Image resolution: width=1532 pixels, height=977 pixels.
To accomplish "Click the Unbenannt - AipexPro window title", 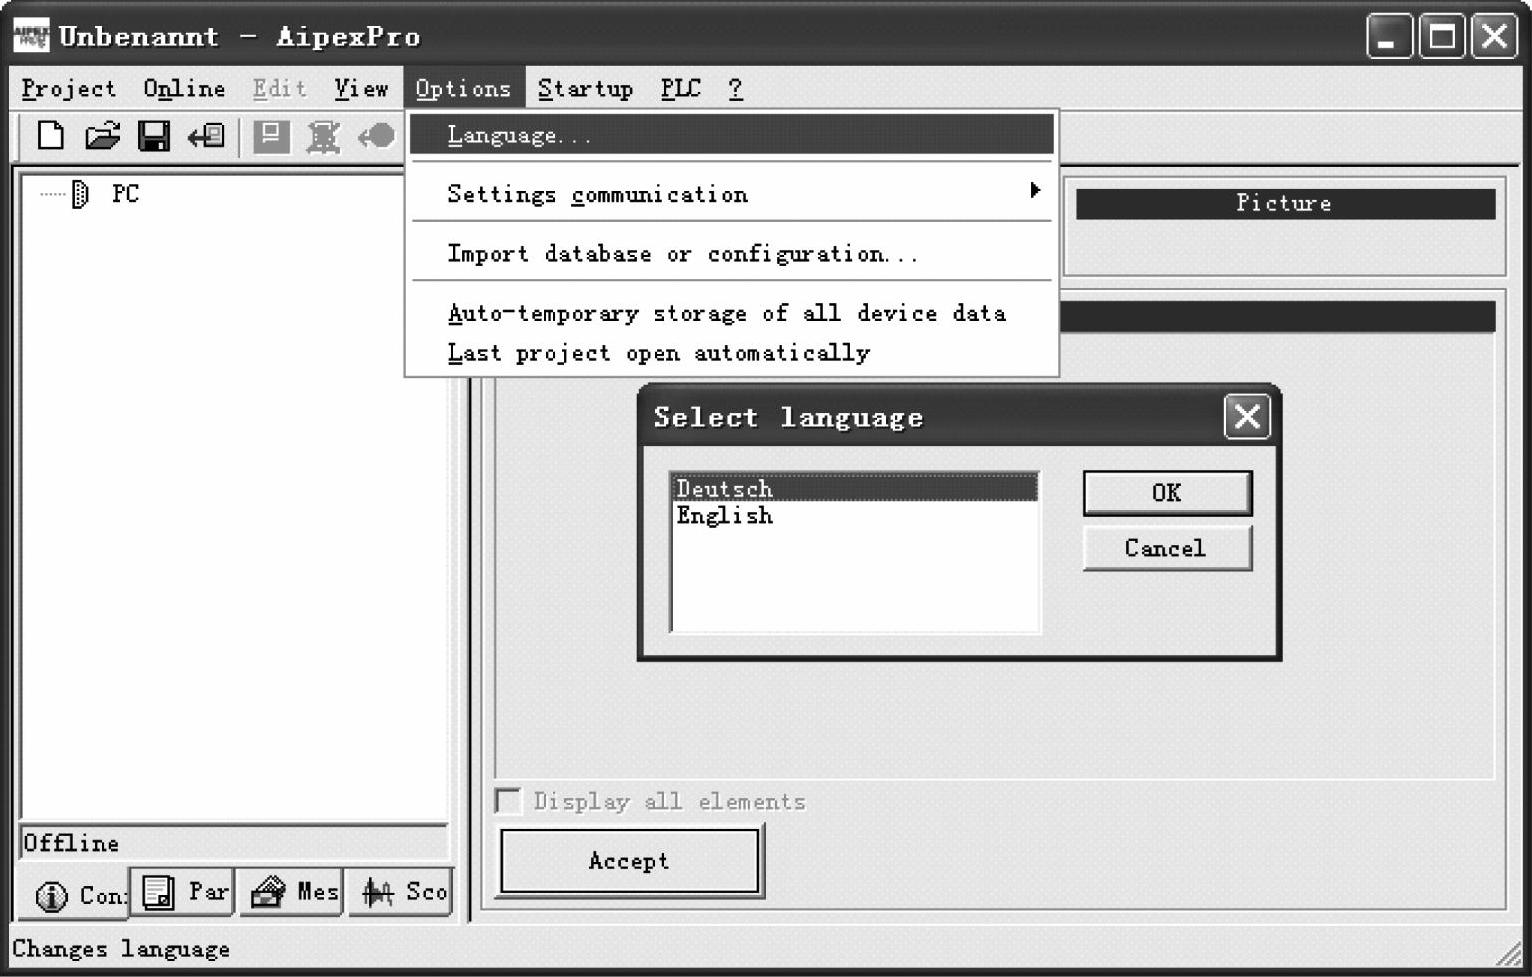I will coord(239,37).
